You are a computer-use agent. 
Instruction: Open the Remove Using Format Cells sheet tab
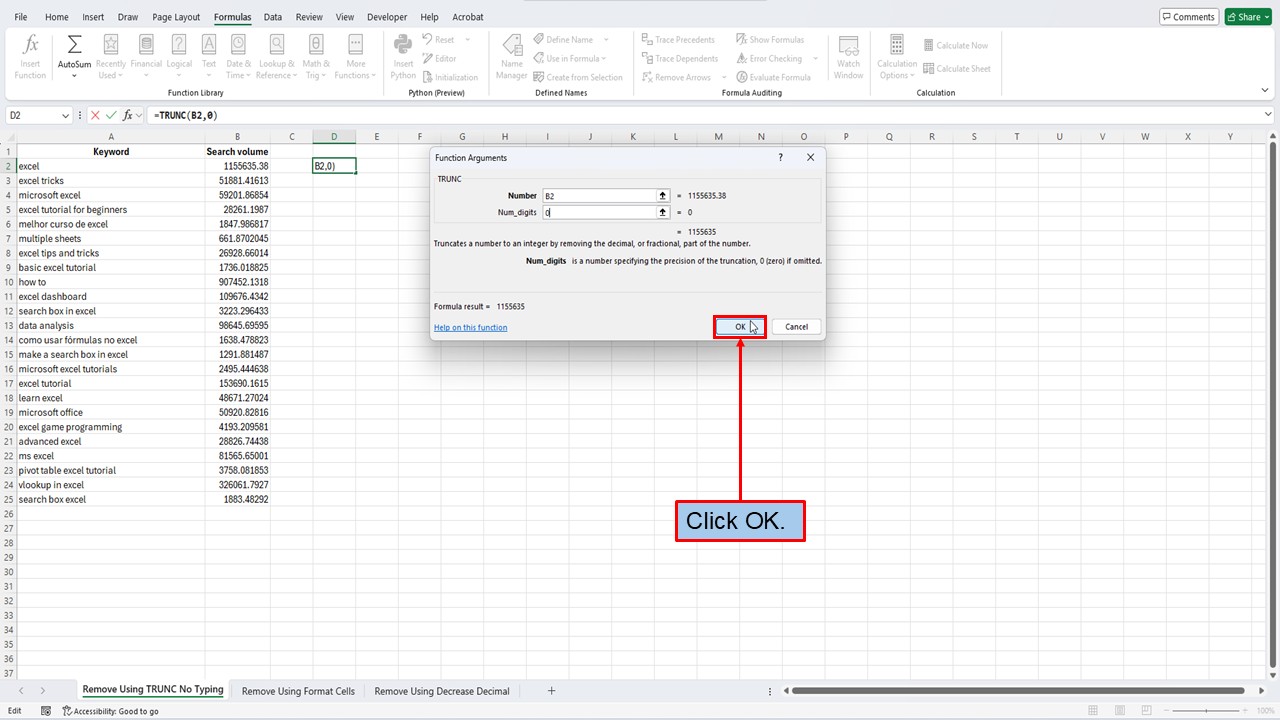point(297,690)
